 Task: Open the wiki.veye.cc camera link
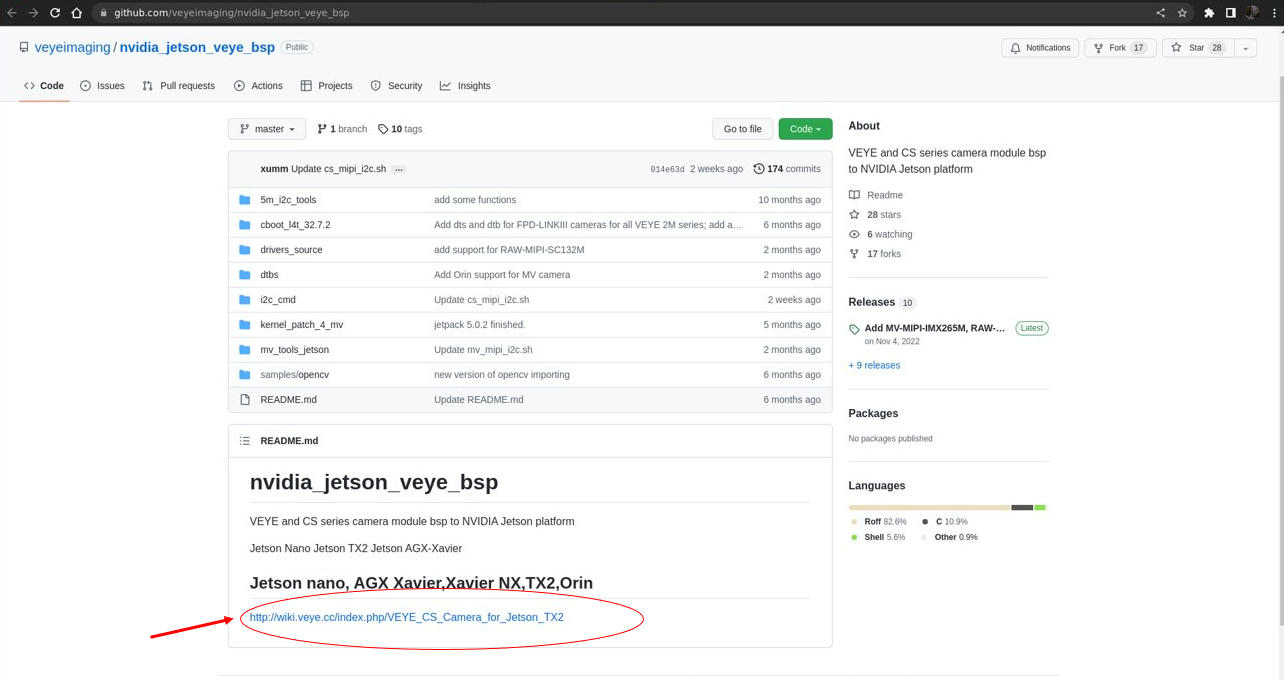(x=406, y=617)
